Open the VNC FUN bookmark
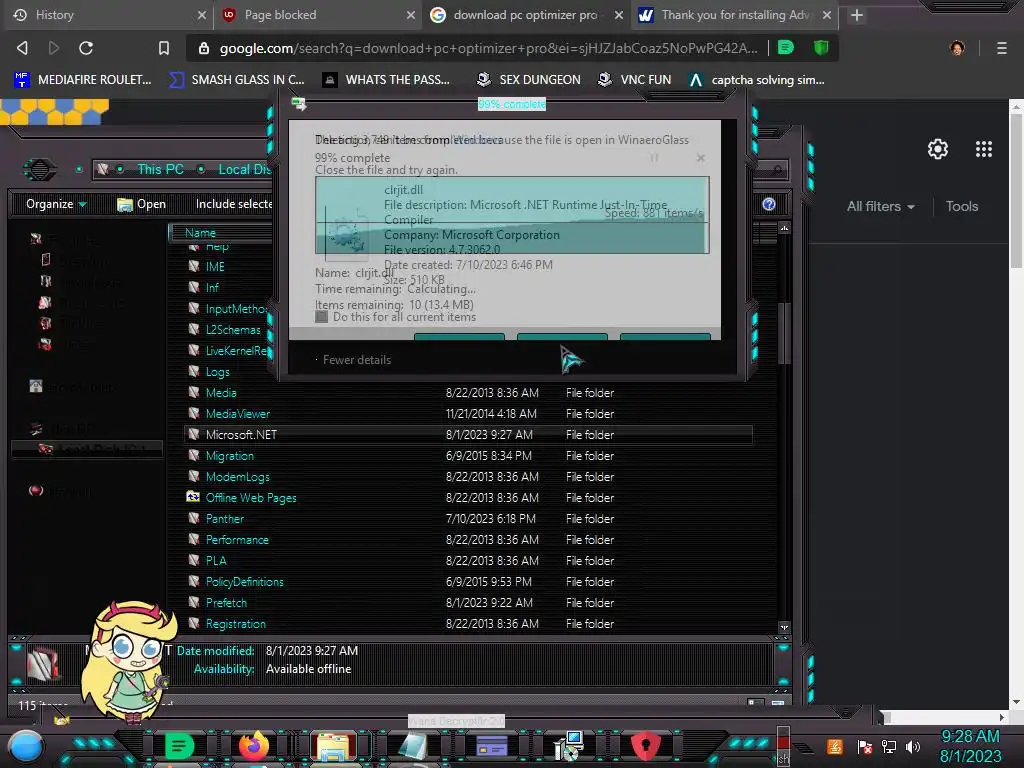Screen dimensions: 1024x768 (x=634, y=80)
